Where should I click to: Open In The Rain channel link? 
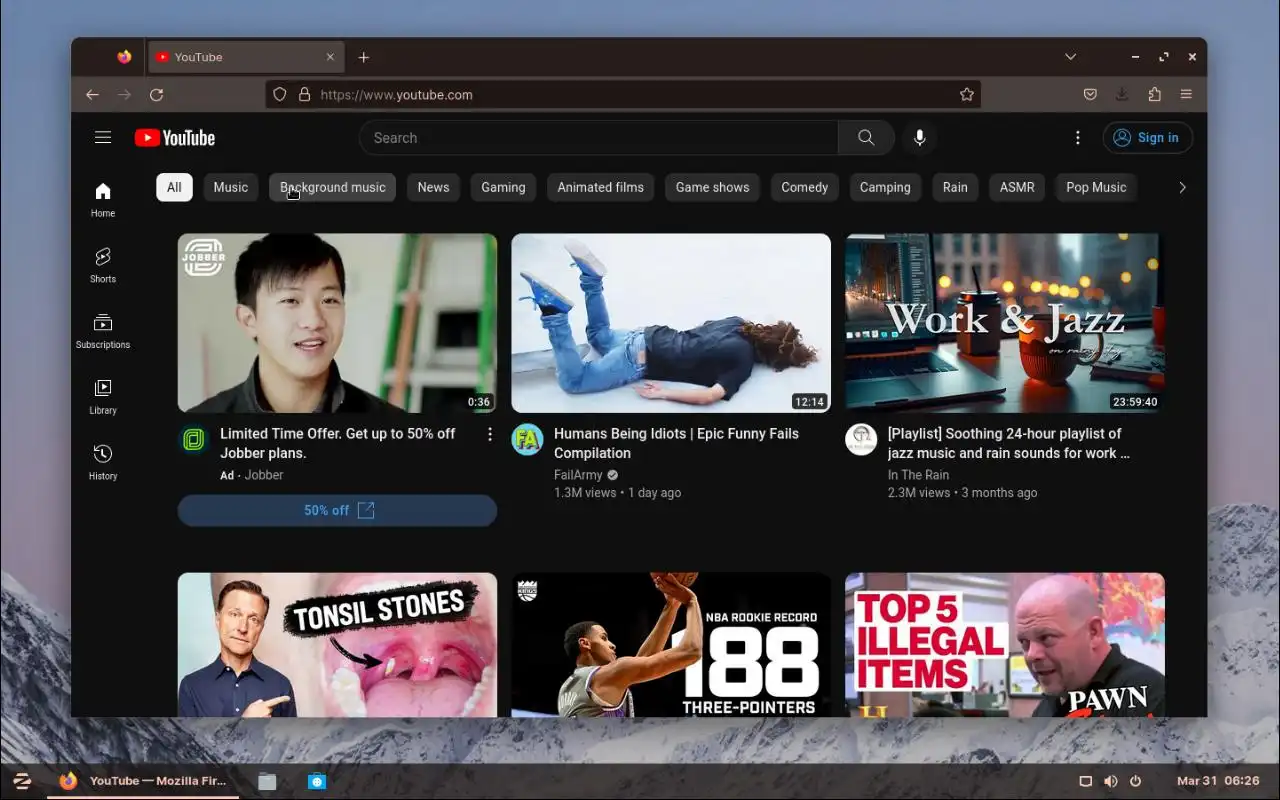click(x=918, y=475)
